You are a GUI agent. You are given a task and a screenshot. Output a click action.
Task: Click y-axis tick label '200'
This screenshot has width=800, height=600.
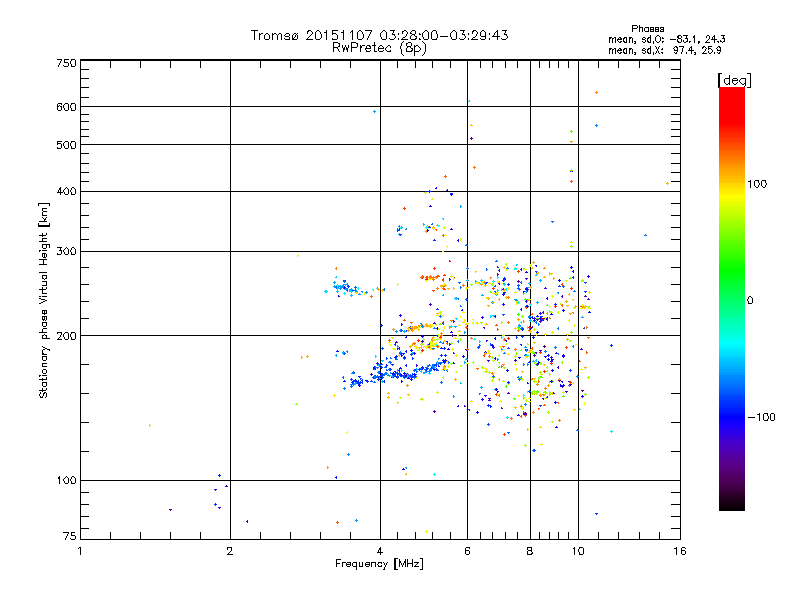(66, 336)
